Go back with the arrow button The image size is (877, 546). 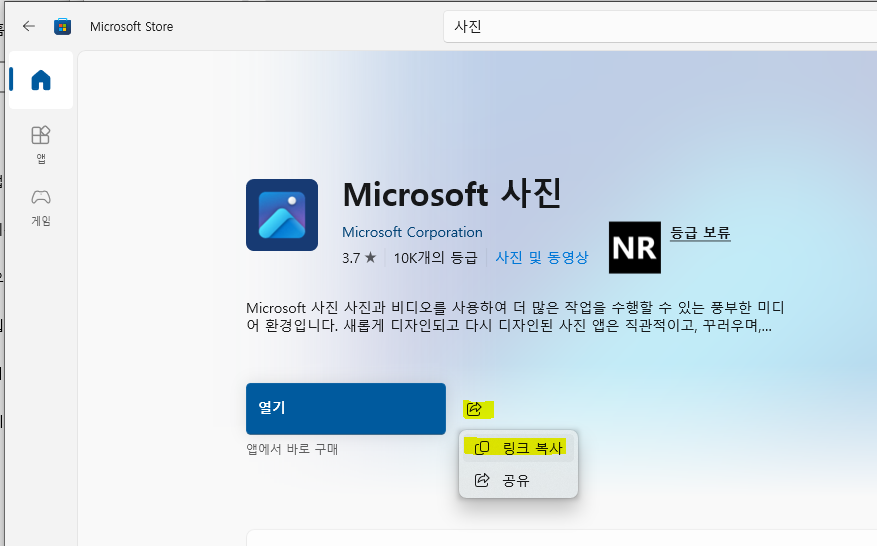pyautogui.click(x=29, y=26)
